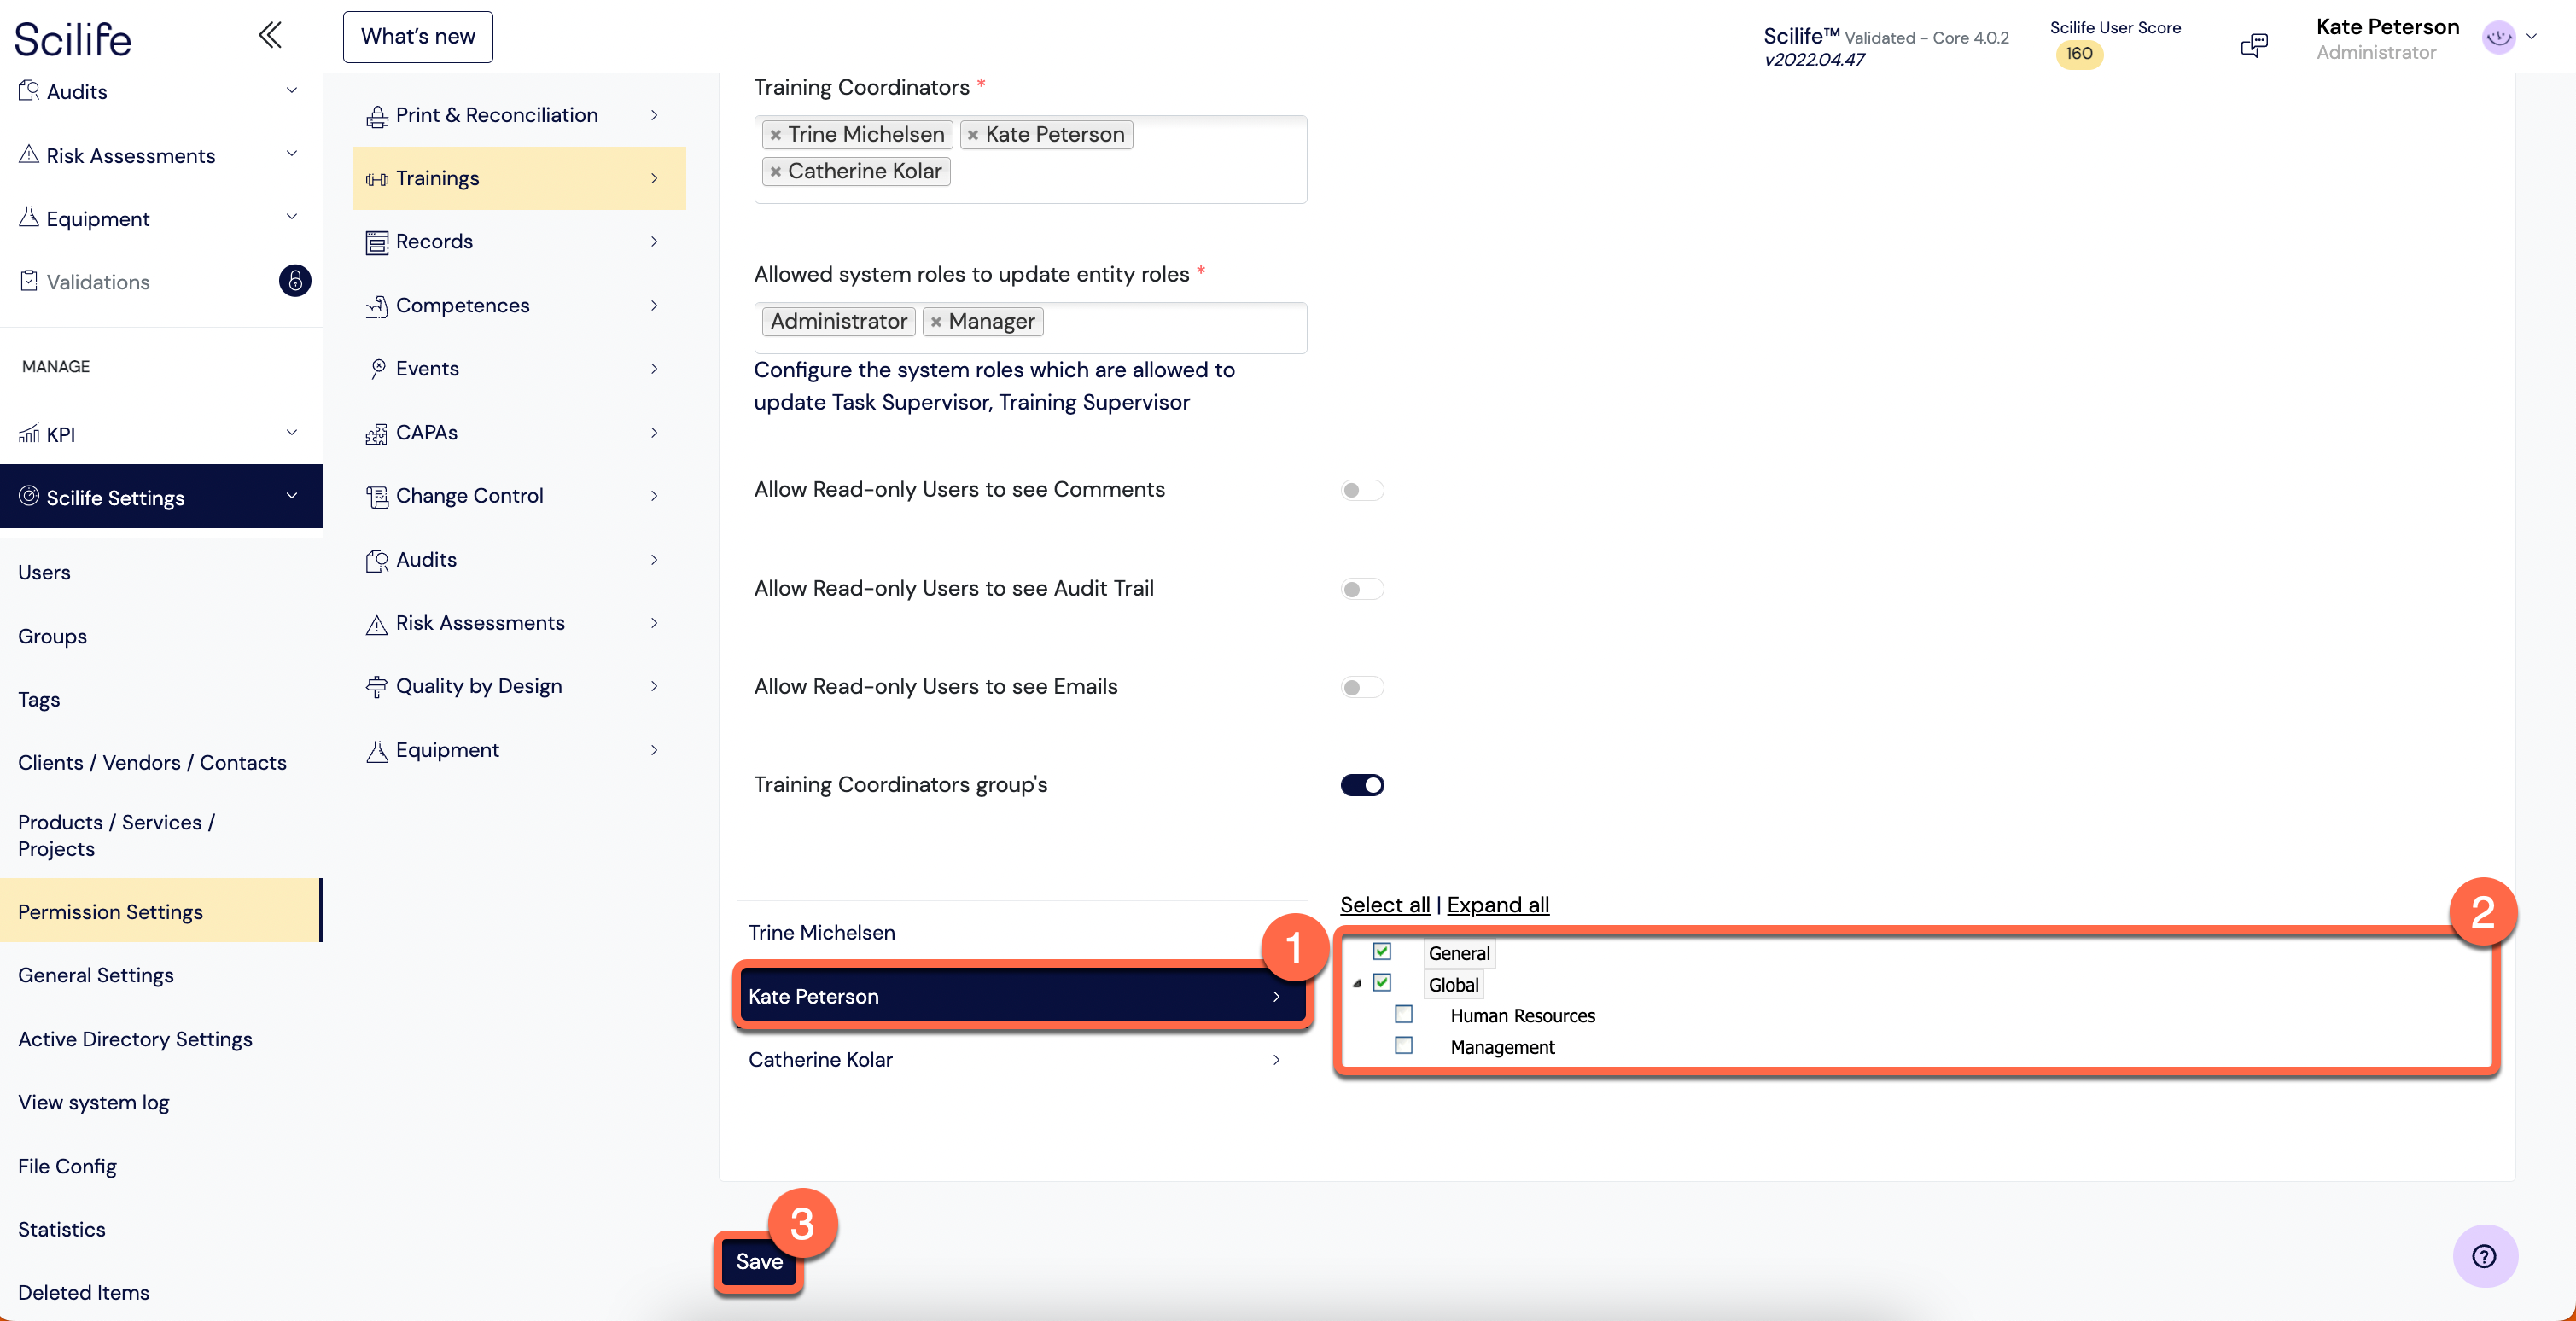Expand Kate Peterson row chevron
This screenshot has height=1321, width=2576.
pos(1276,997)
